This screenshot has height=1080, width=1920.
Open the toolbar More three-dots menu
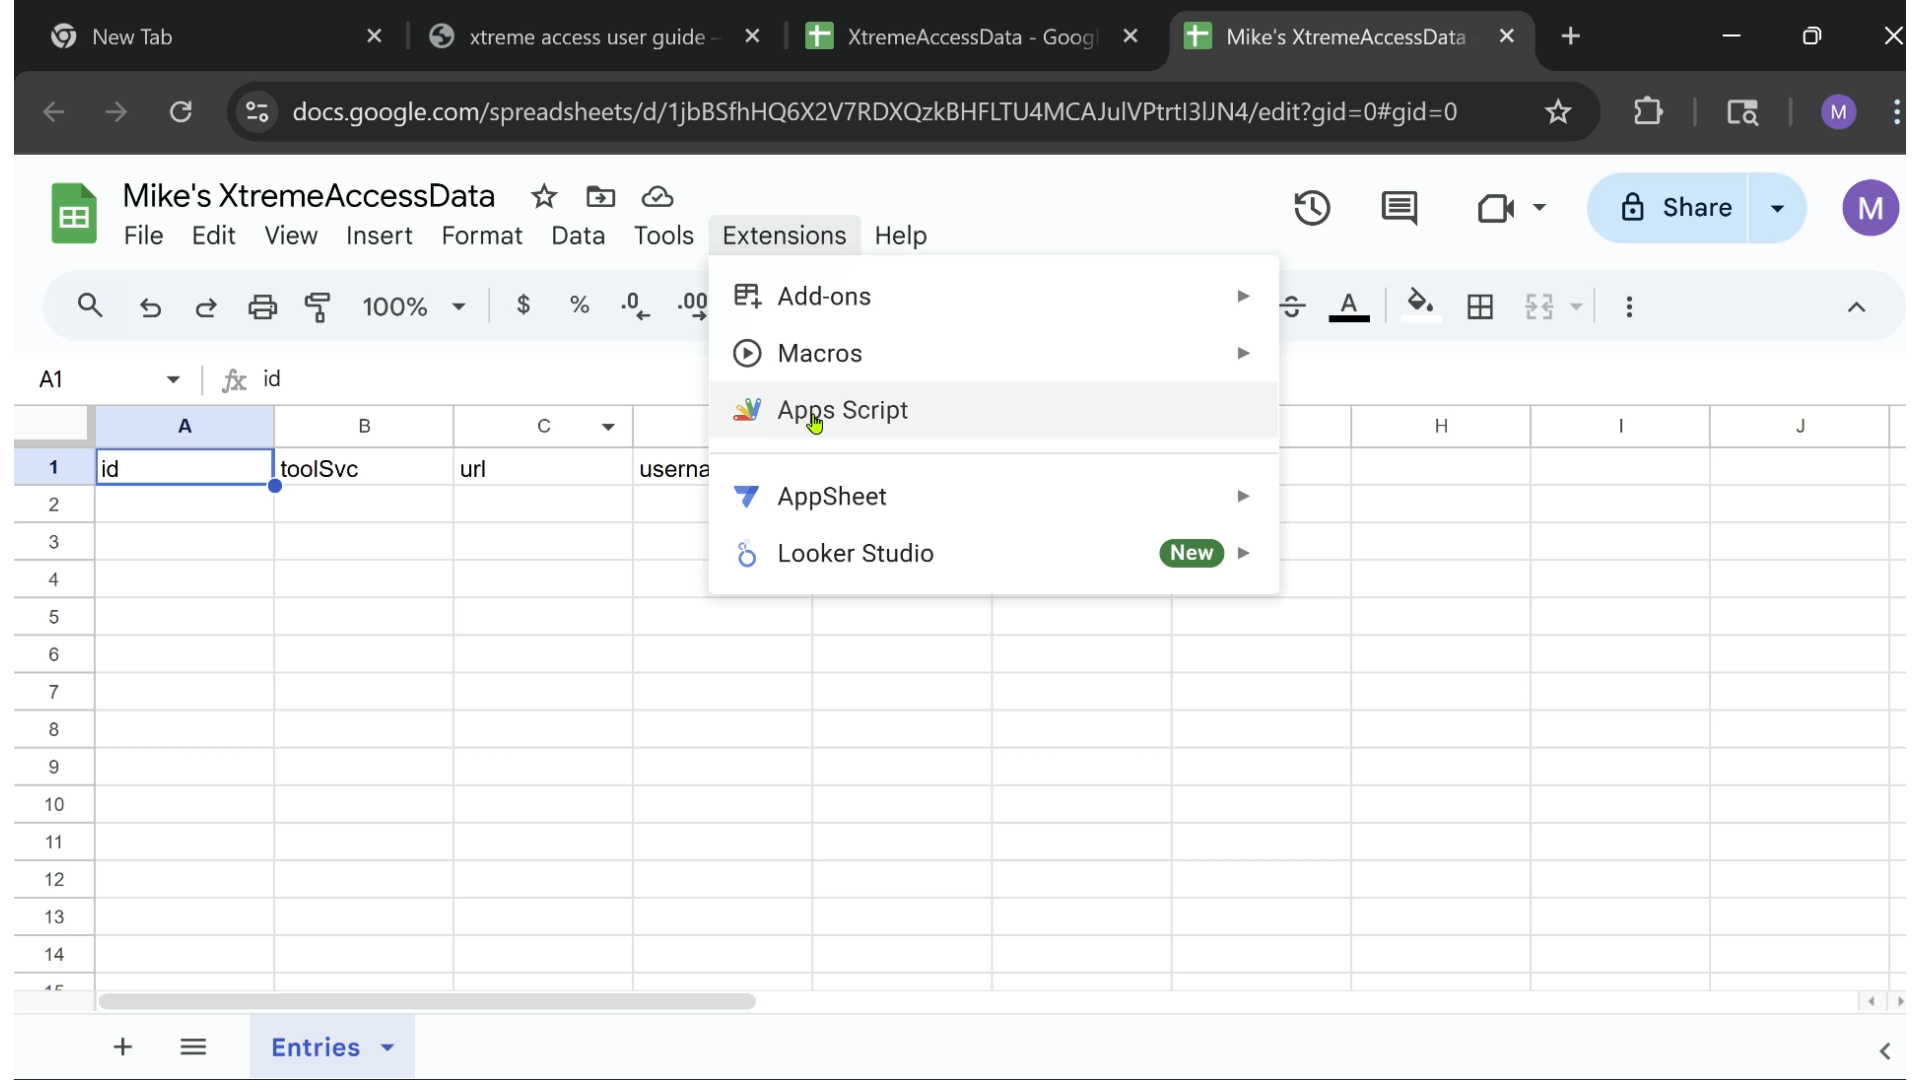[x=1629, y=306]
